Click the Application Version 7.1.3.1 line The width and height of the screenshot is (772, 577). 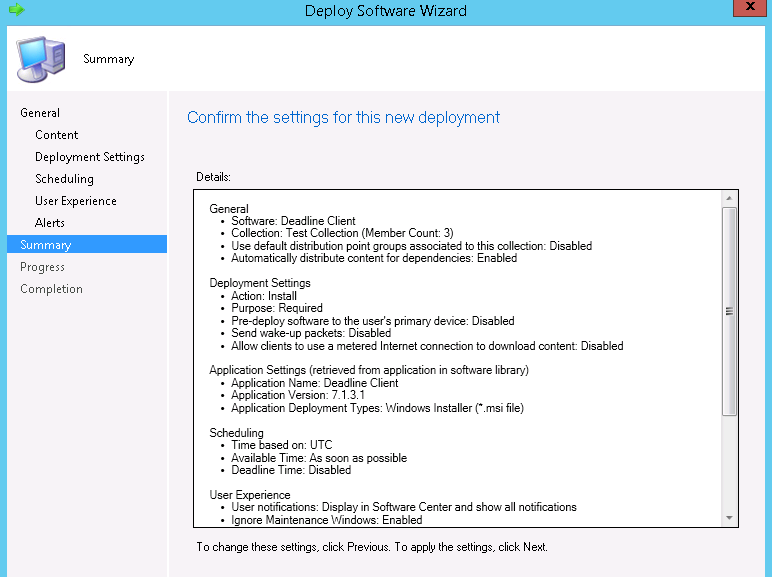point(290,395)
